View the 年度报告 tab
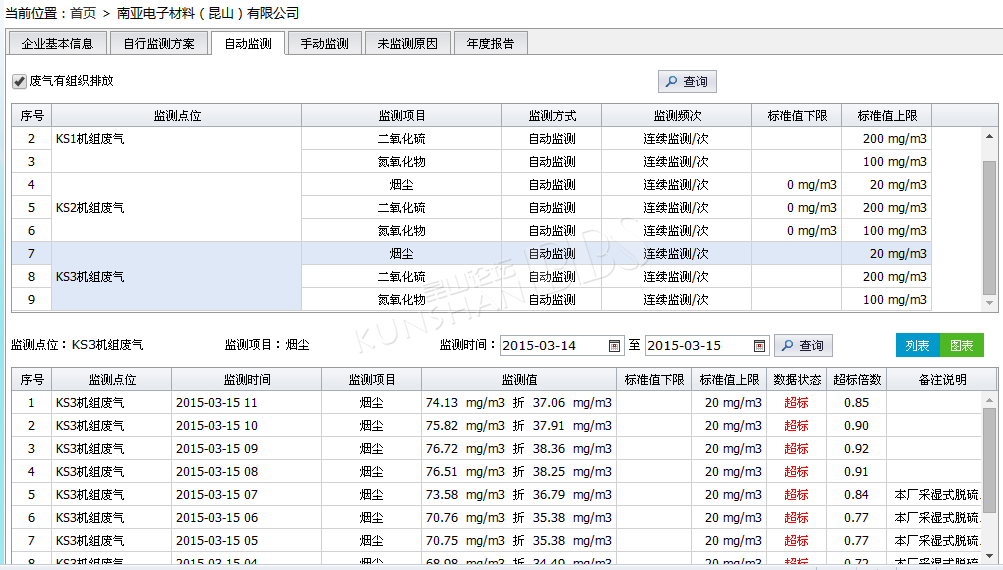Image resolution: width=1003 pixels, height=570 pixels. [490, 44]
